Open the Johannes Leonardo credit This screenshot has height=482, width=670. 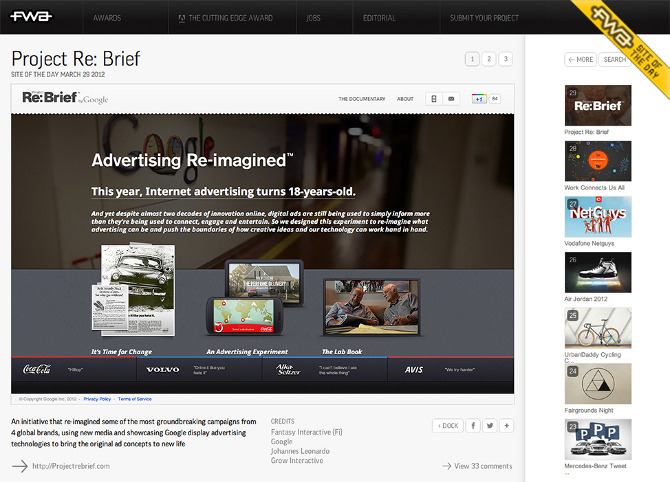[x=300, y=451]
